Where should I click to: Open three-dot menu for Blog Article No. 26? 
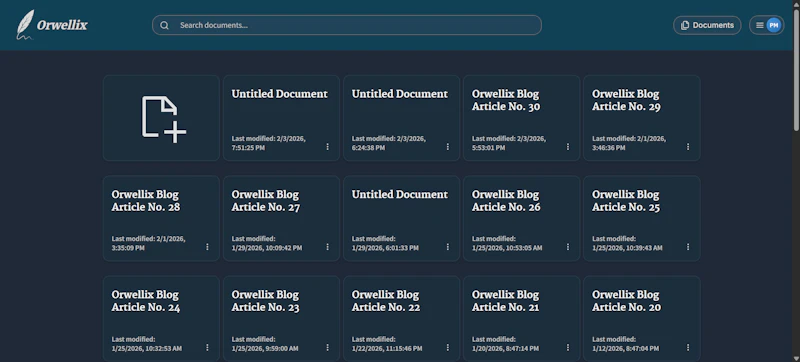[568, 247]
